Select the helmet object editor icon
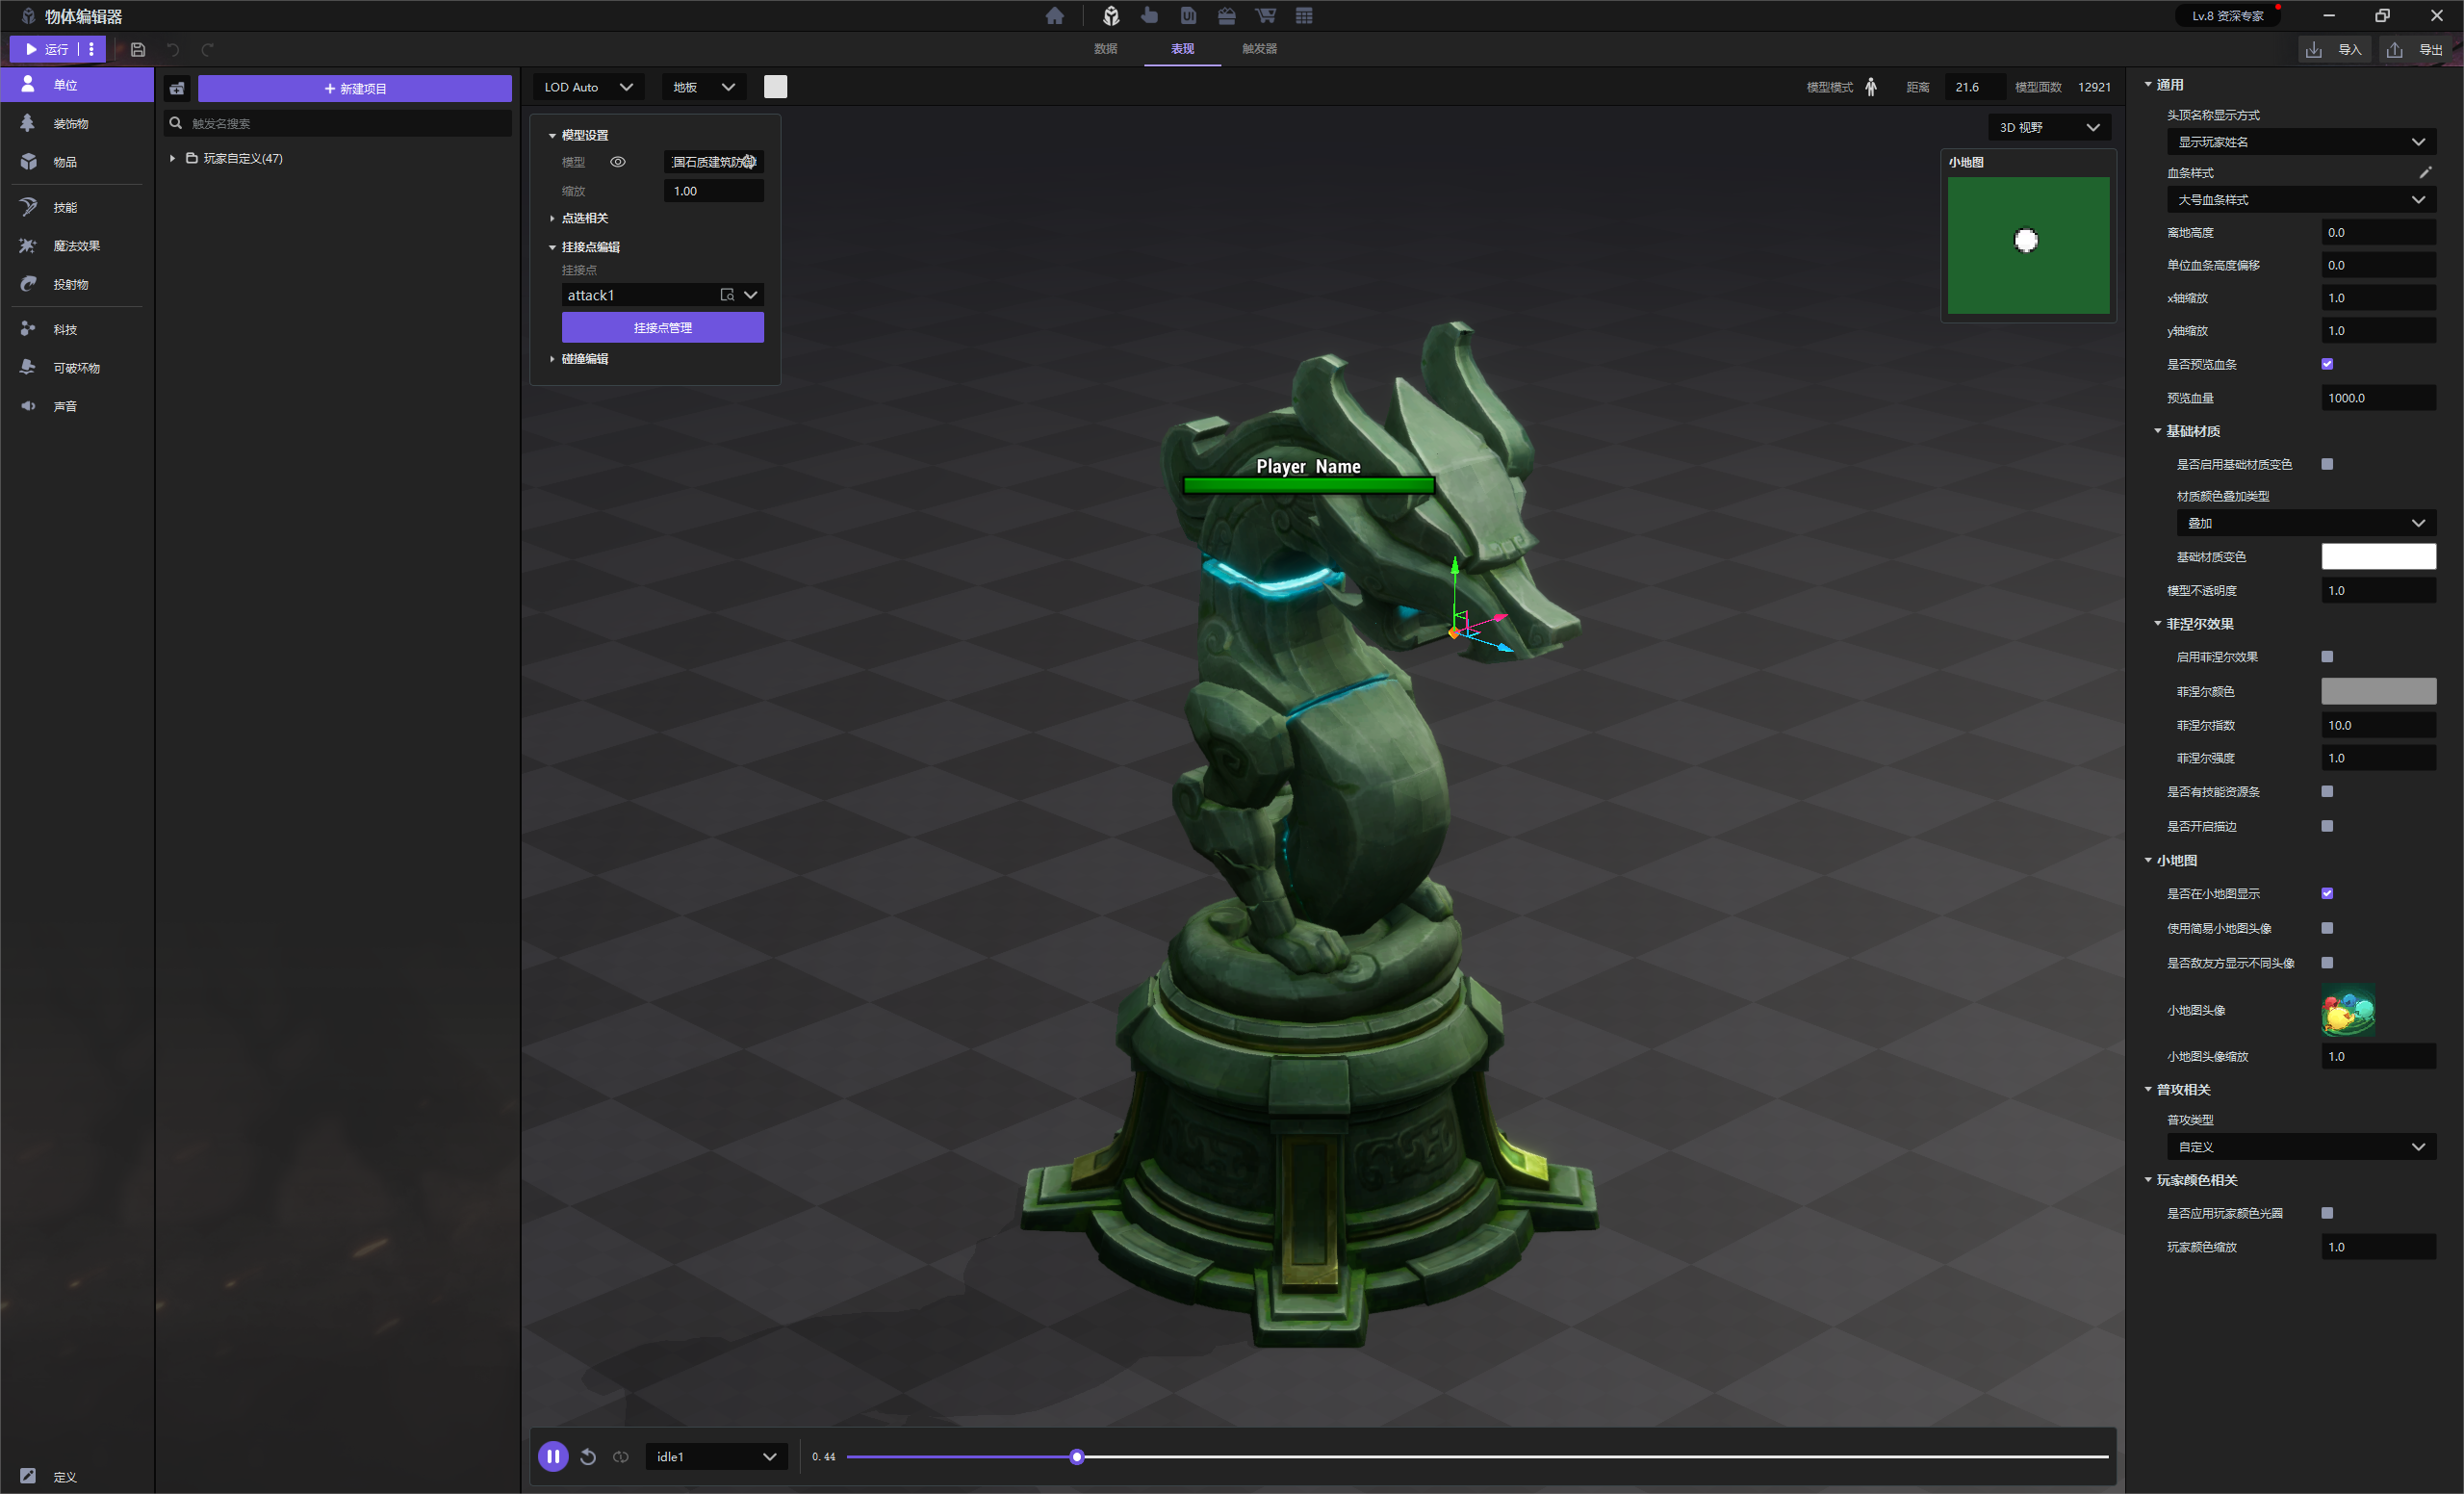Screen dimensions: 2464x1494 pyautogui.click(x=1111, y=16)
